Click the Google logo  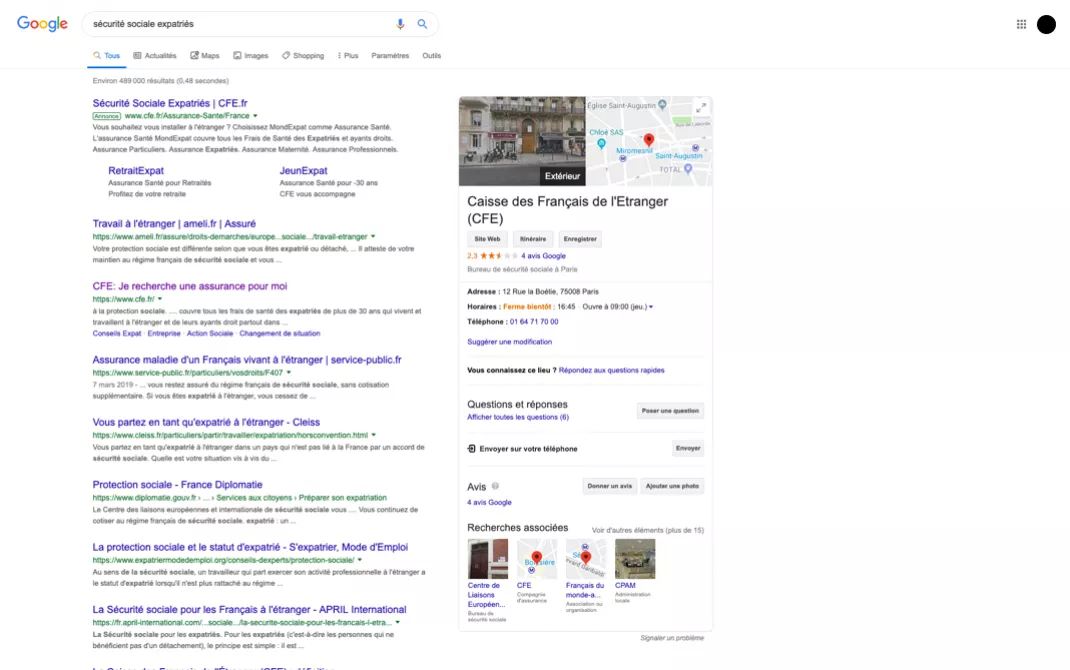click(x=42, y=24)
